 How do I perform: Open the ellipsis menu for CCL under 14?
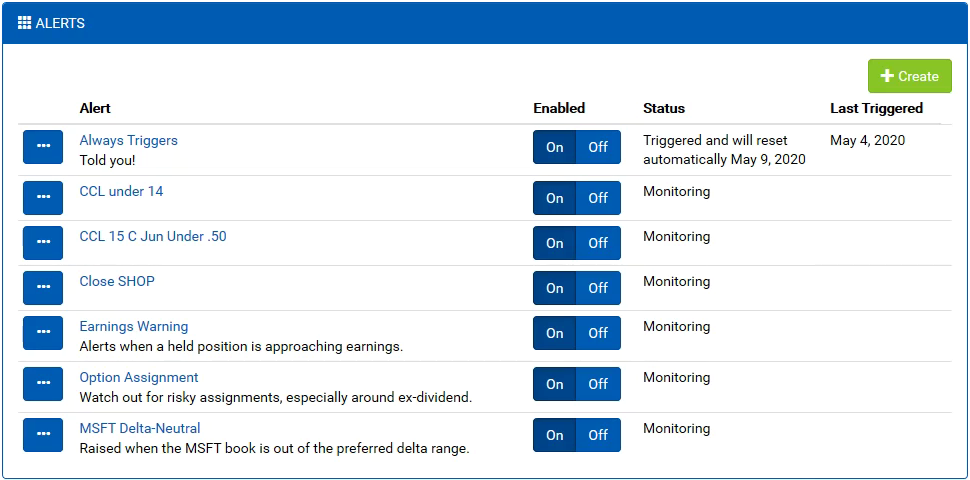click(x=43, y=197)
